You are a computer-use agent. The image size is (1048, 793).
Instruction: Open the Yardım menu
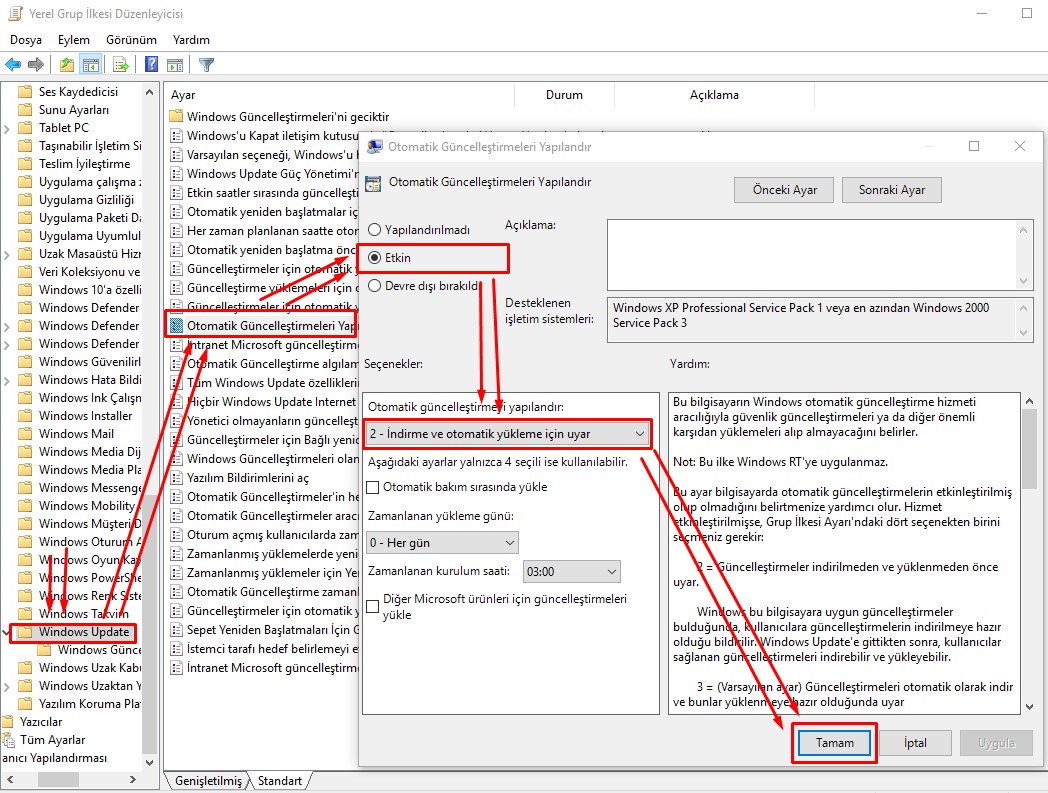pyautogui.click(x=191, y=40)
